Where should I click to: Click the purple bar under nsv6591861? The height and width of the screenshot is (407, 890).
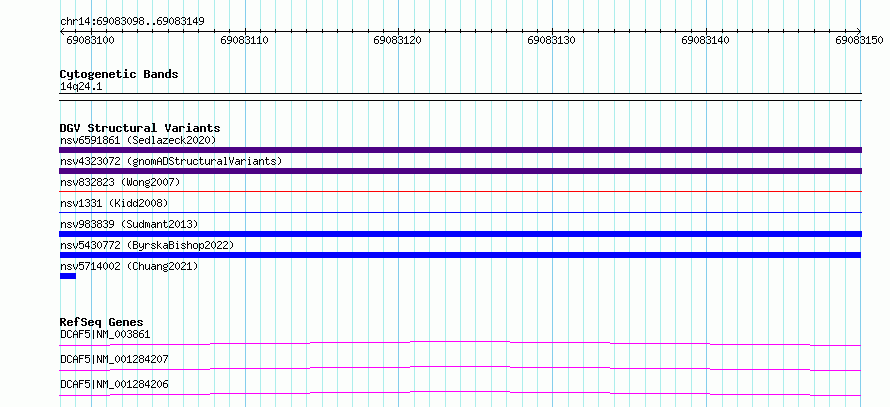click(x=460, y=150)
